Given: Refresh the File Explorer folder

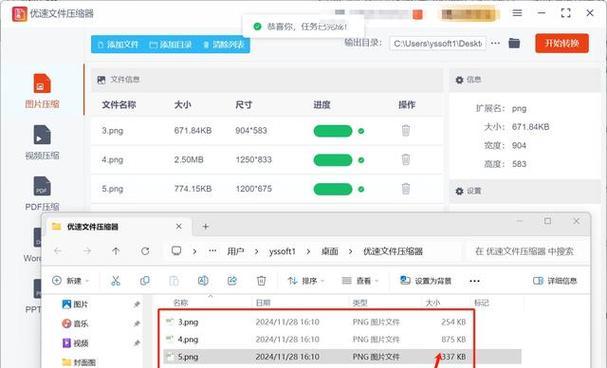Looking at the screenshot, I should pyautogui.click(x=145, y=251).
